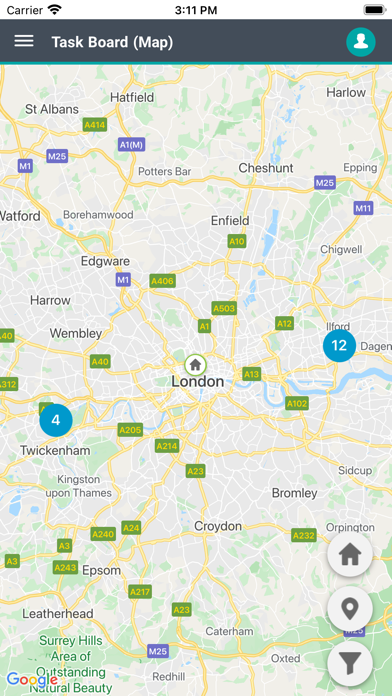
Task: Tap the round home button
Action: tap(350, 554)
